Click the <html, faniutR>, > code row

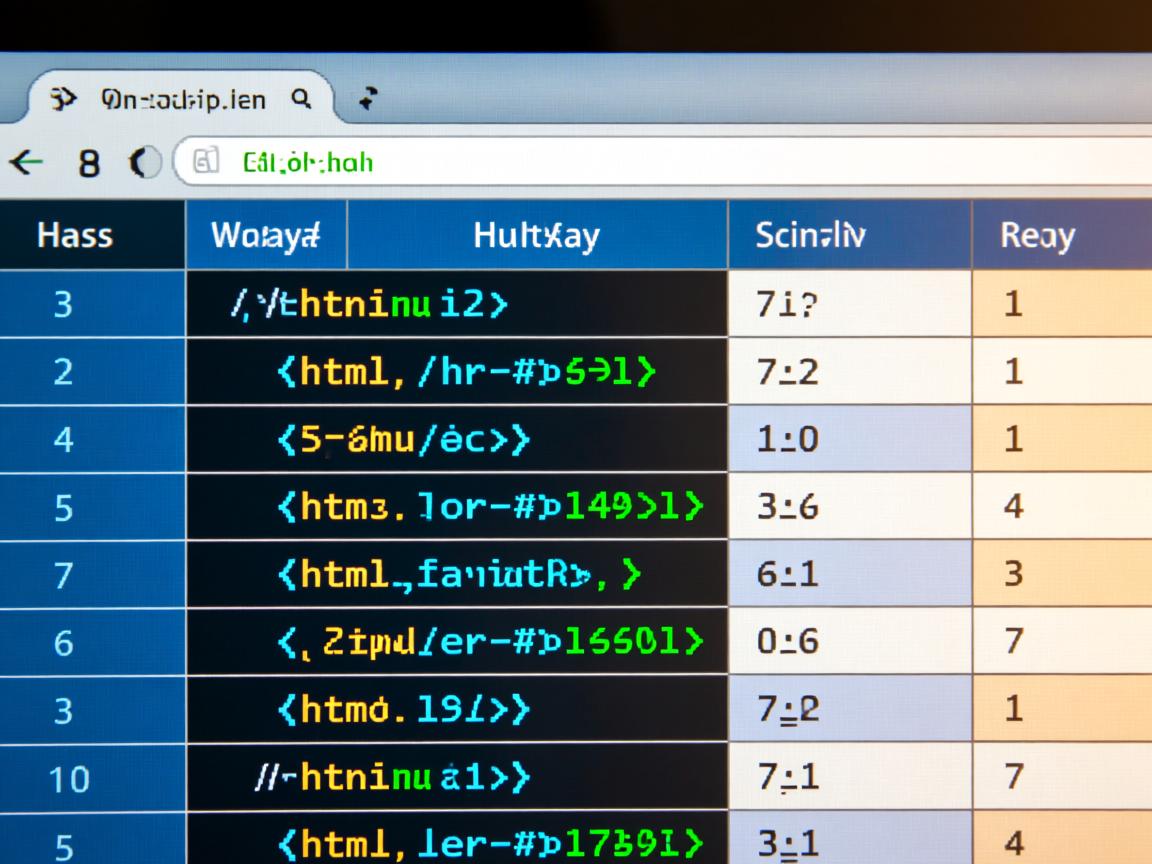[x=458, y=575]
